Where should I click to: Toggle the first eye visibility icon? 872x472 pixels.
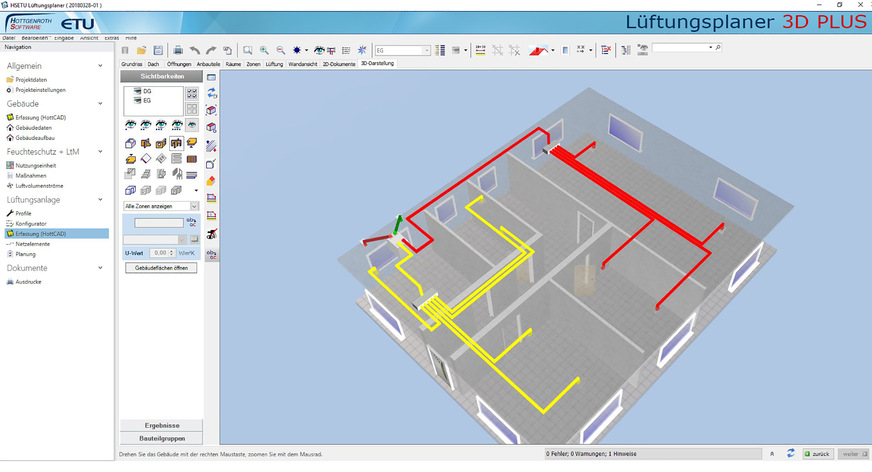pyautogui.click(x=130, y=125)
